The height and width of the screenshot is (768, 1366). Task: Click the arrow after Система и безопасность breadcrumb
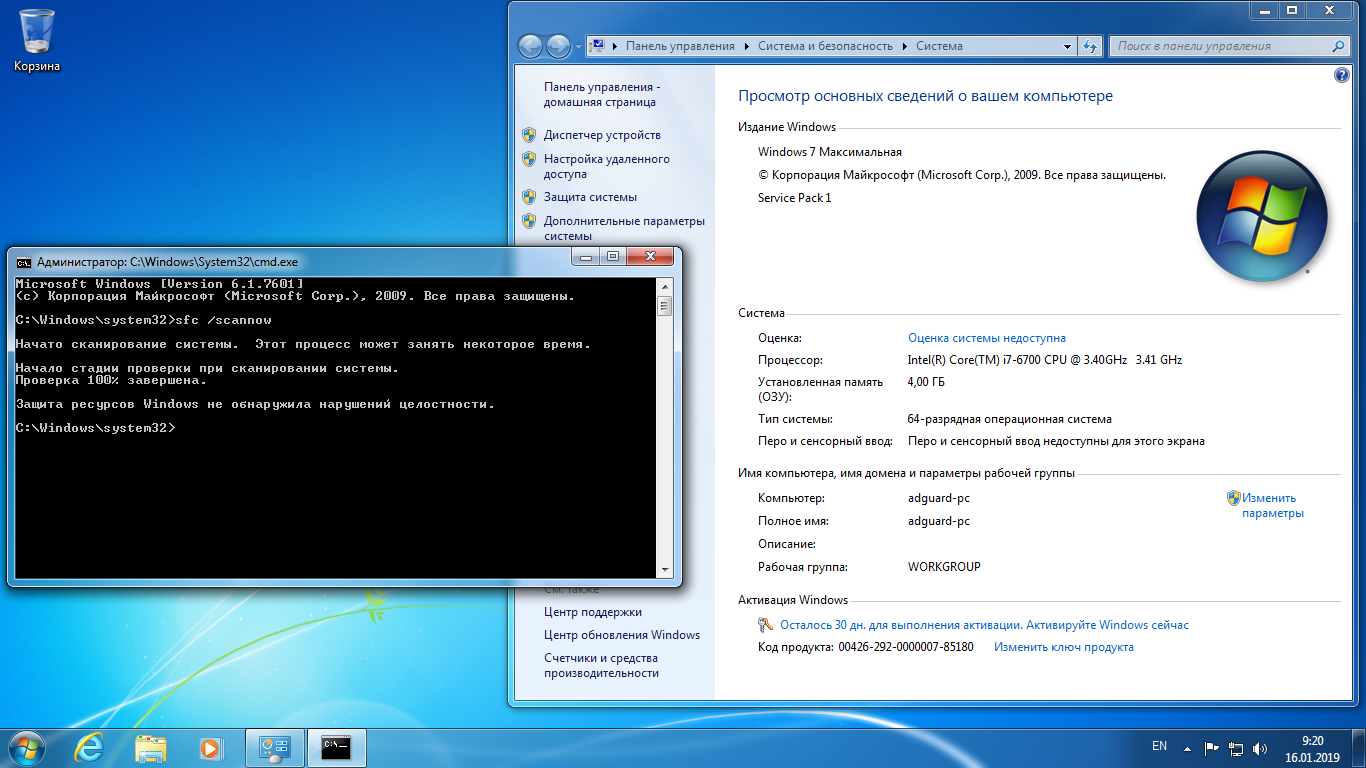(905, 46)
